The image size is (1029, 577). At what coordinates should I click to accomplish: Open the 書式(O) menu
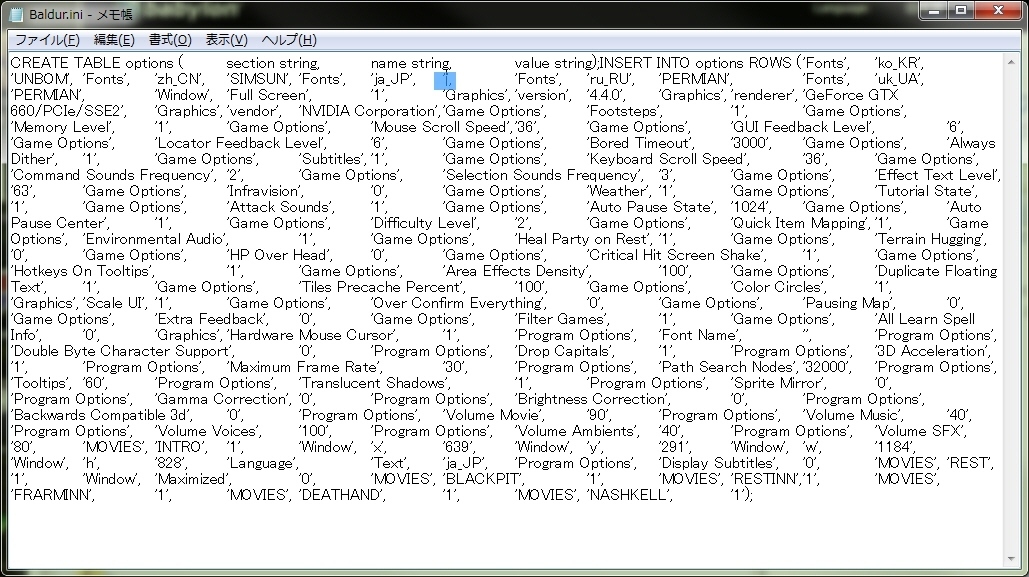169,40
